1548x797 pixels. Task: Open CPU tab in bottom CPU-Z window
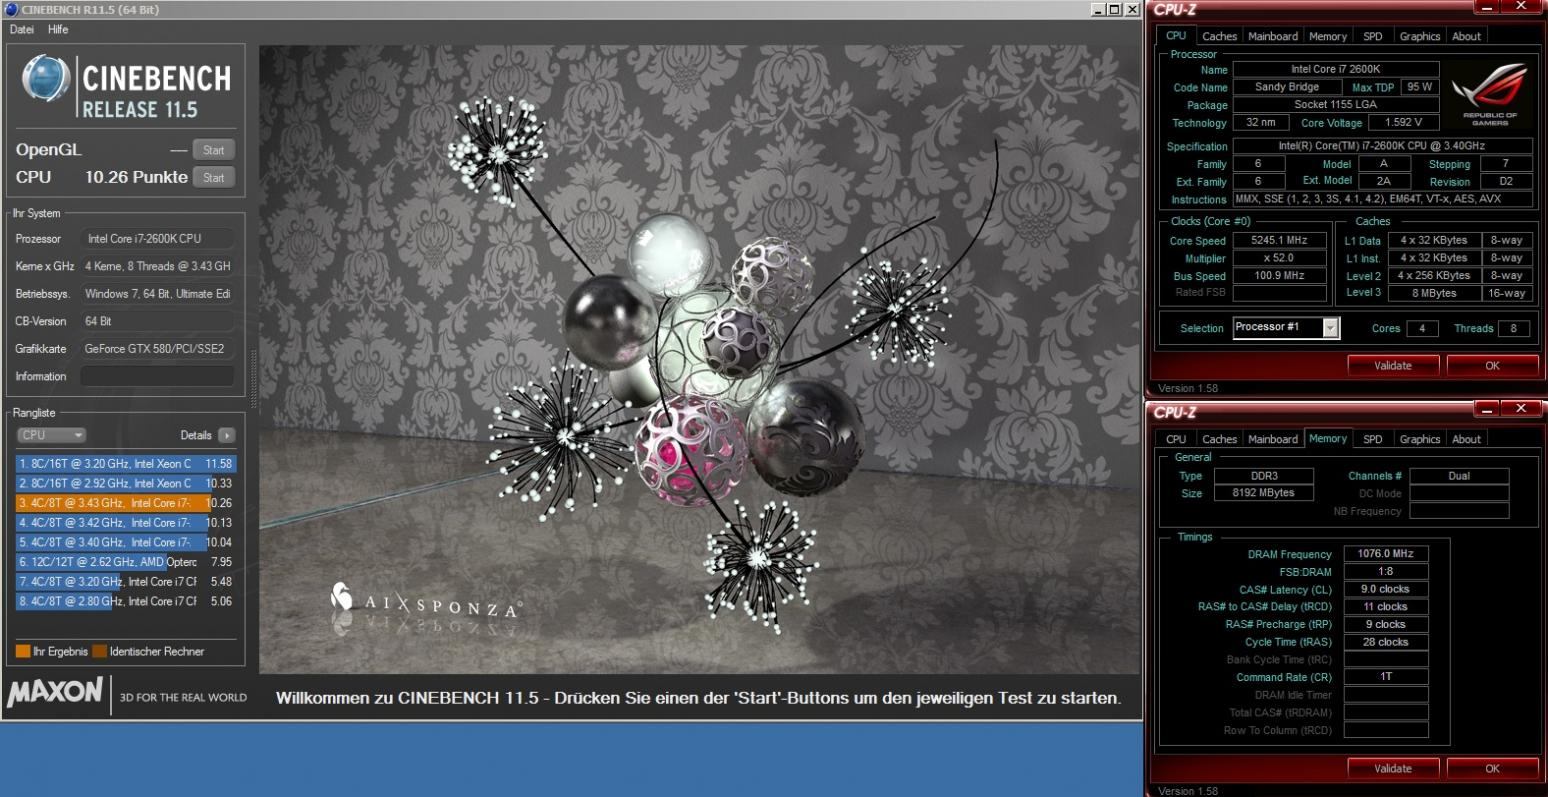pyautogui.click(x=1176, y=439)
